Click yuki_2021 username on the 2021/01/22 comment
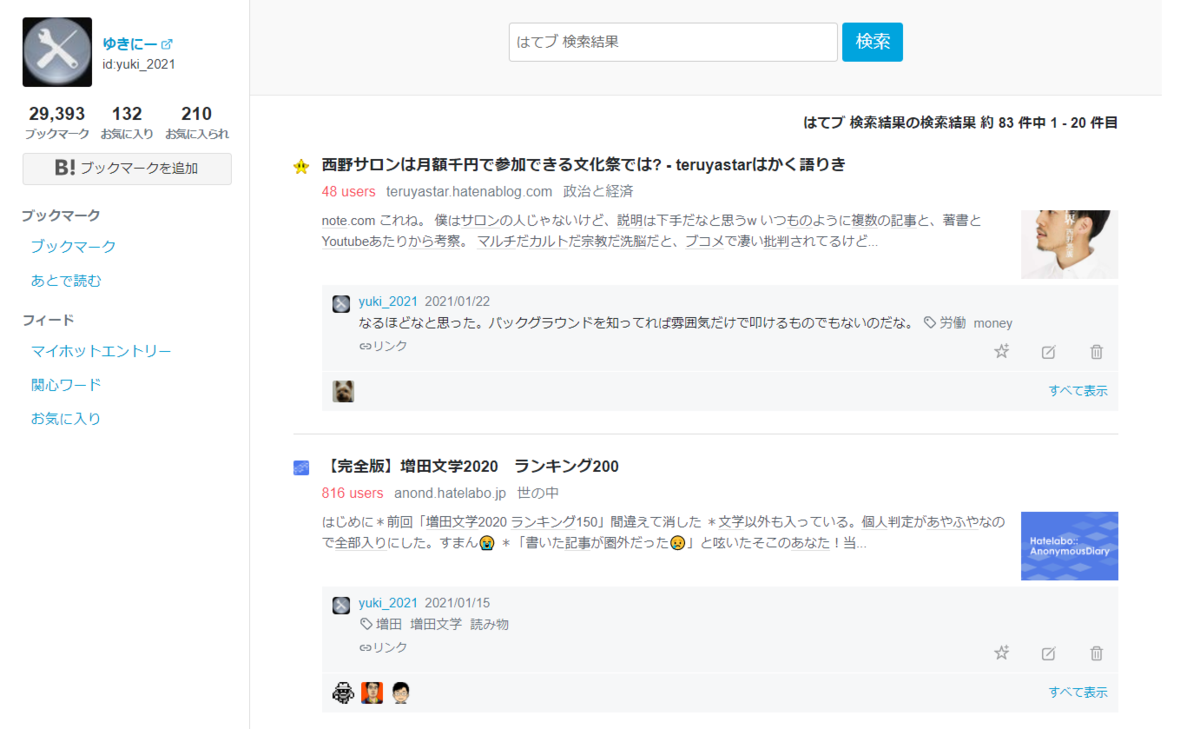 point(388,302)
